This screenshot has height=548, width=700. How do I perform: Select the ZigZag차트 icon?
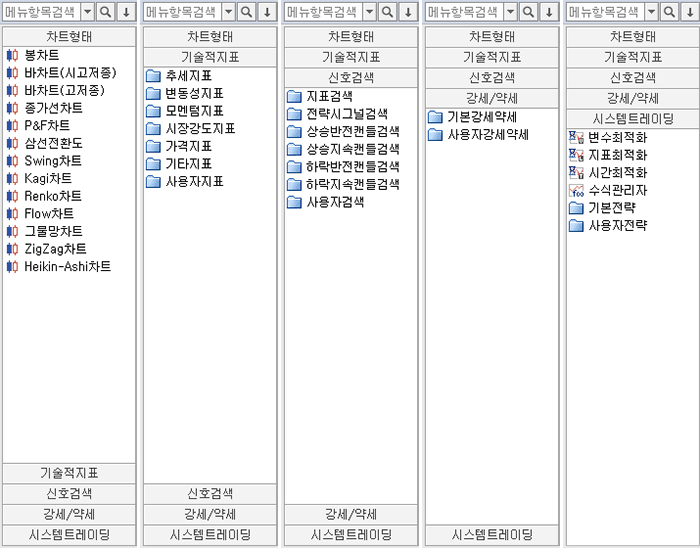12,249
